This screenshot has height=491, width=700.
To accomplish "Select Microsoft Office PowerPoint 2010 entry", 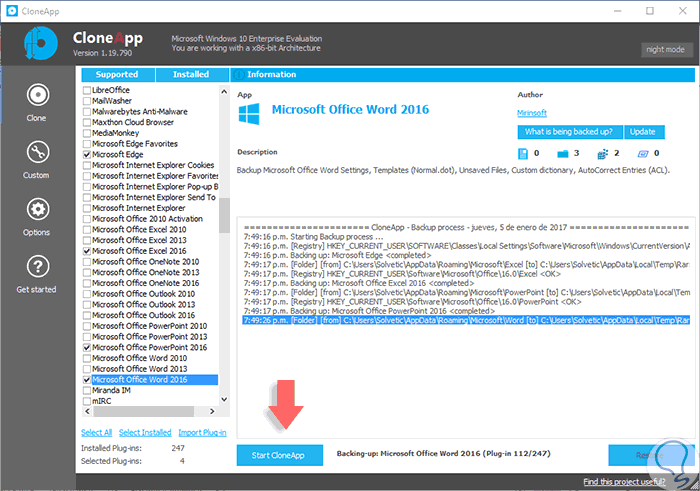I will [x=150, y=326].
